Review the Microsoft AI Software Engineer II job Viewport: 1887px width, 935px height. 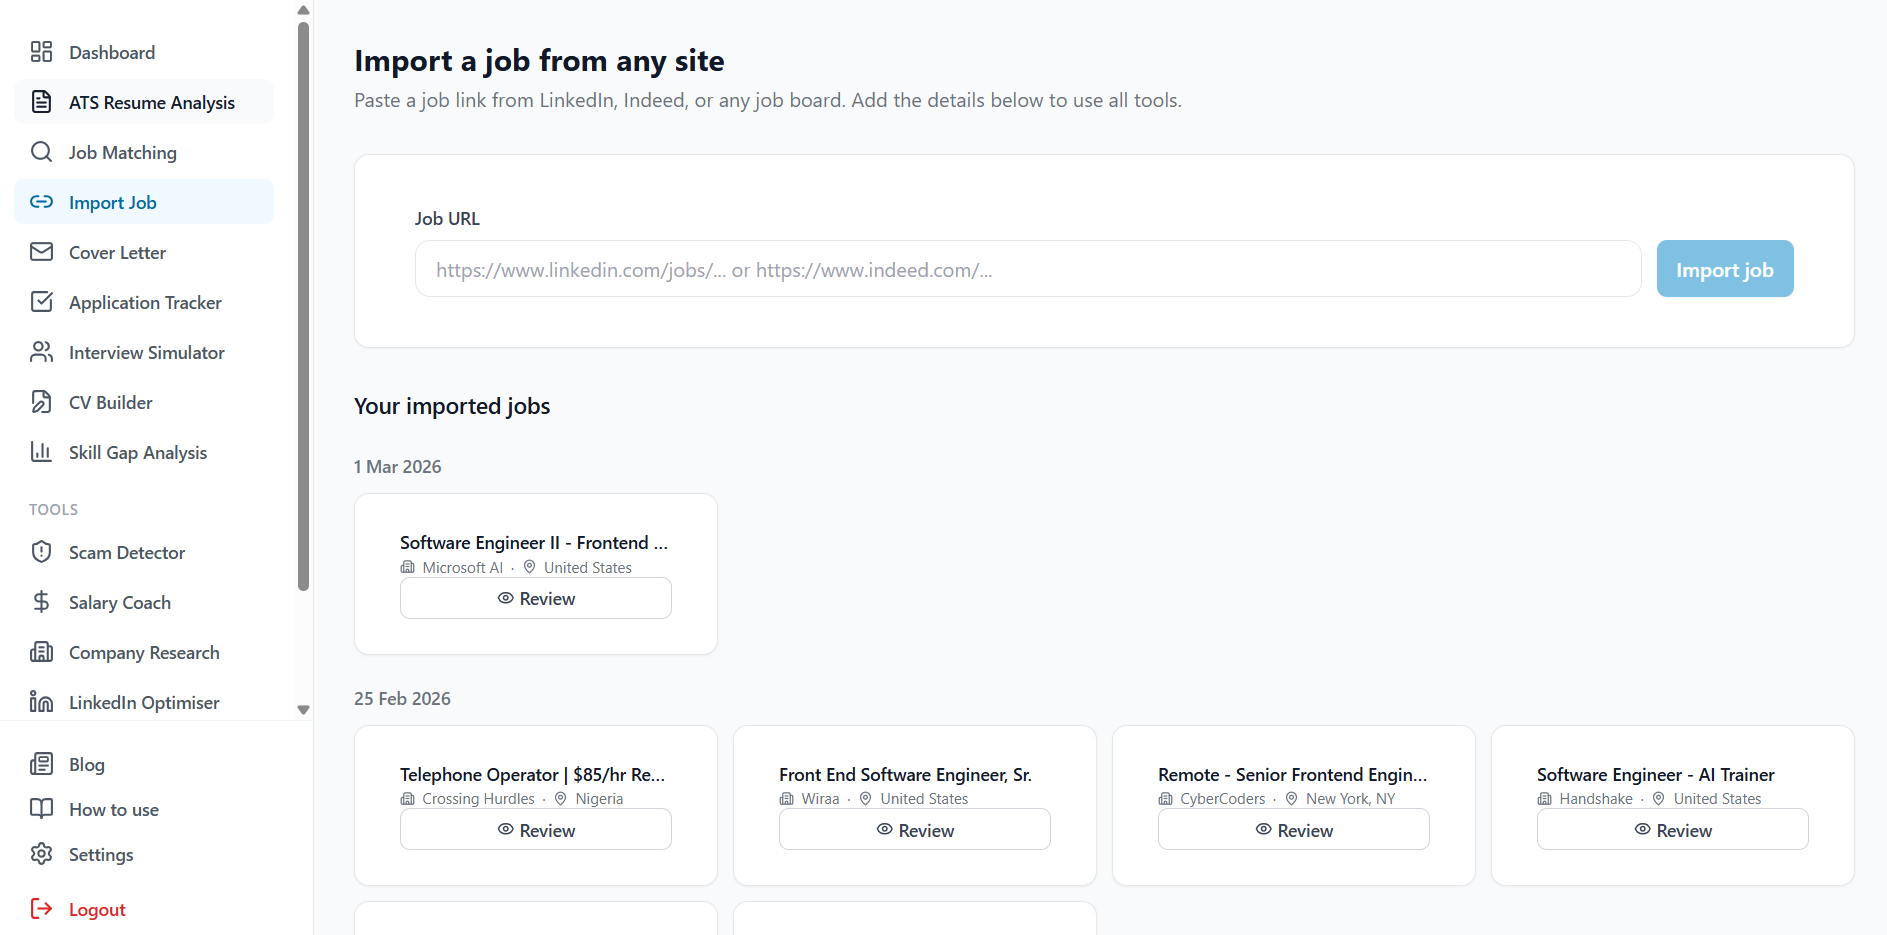click(x=536, y=598)
